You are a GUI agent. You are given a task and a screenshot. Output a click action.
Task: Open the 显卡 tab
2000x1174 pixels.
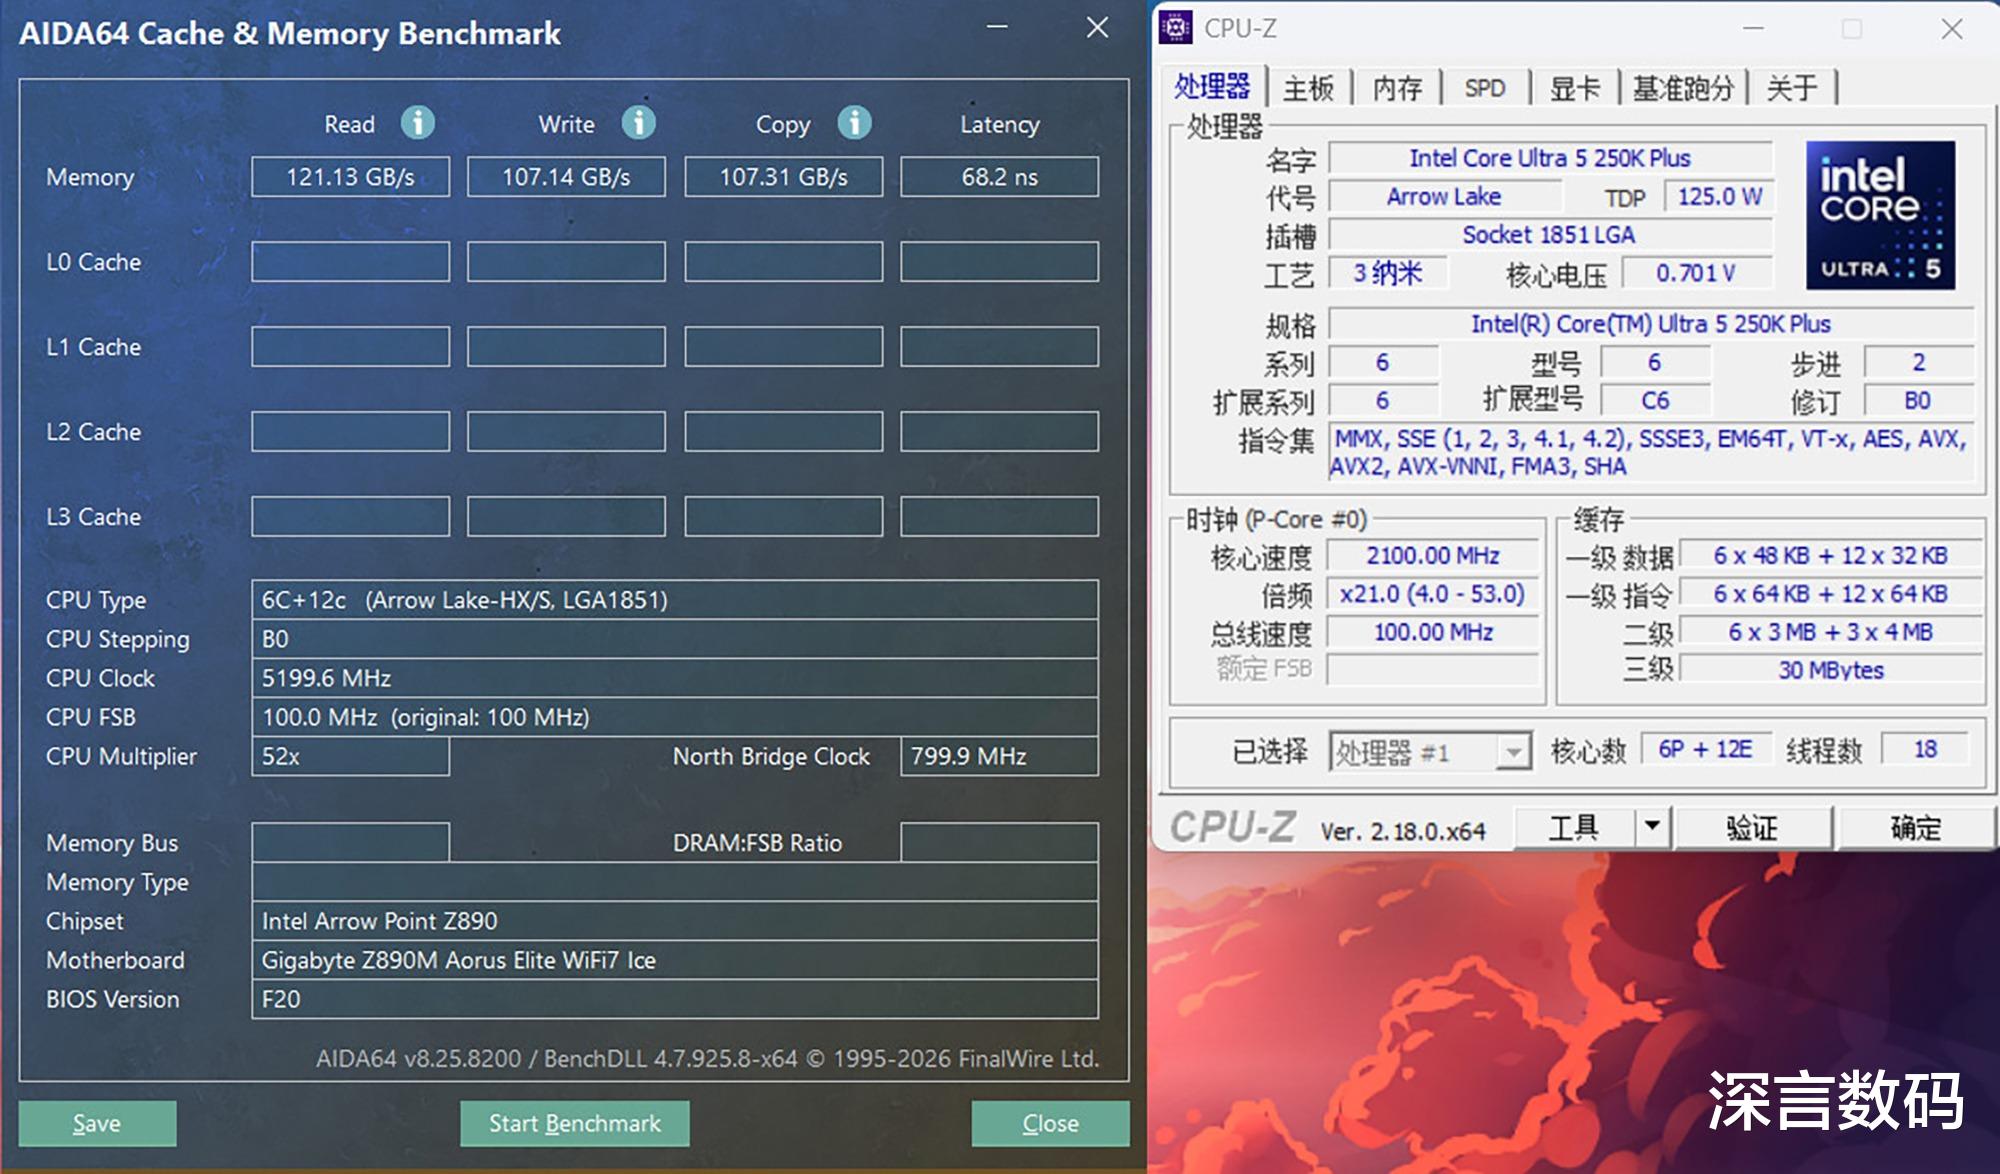[x=1574, y=88]
